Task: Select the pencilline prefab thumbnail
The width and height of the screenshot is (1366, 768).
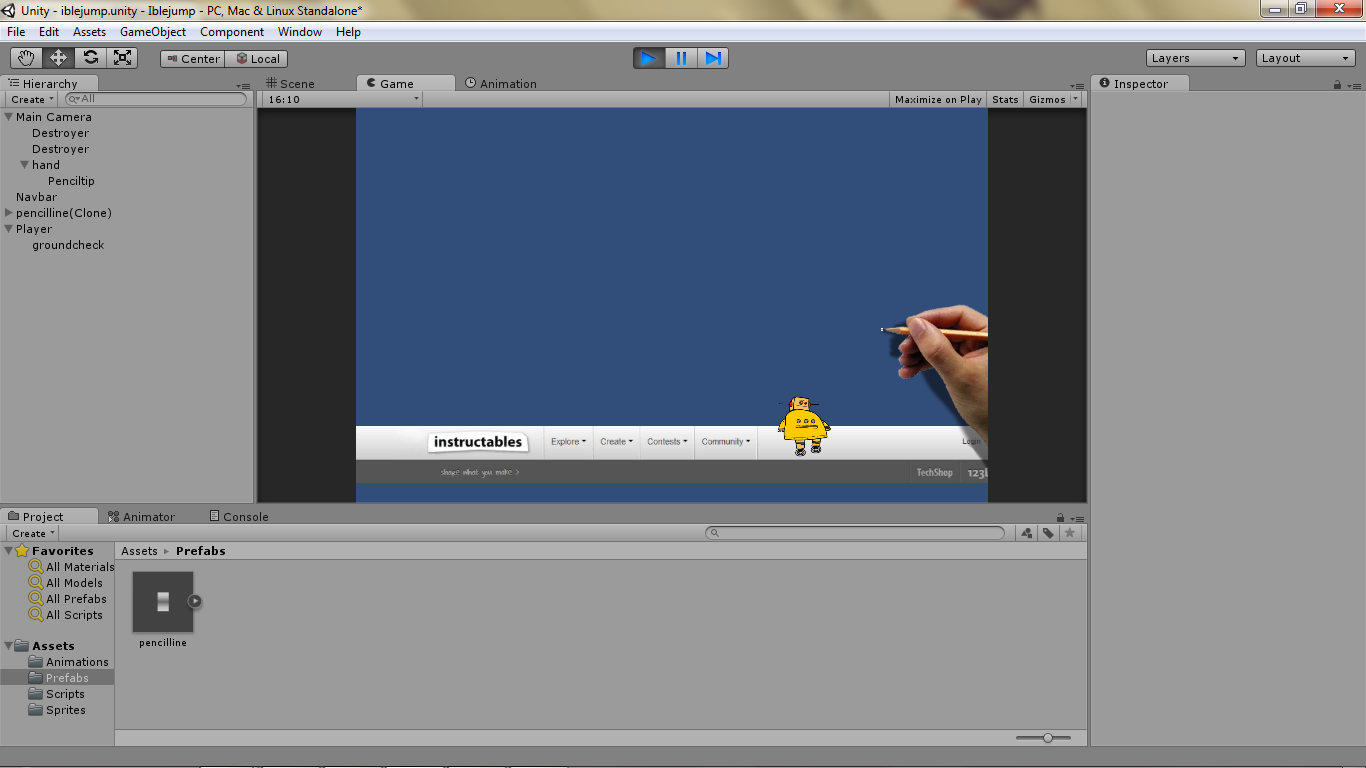Action: (161, 600)
